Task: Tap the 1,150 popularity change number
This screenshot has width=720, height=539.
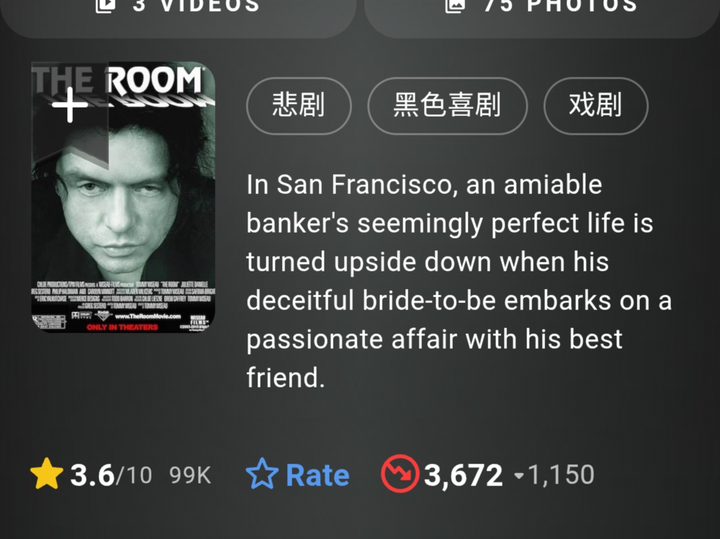Action: (561, 475)
